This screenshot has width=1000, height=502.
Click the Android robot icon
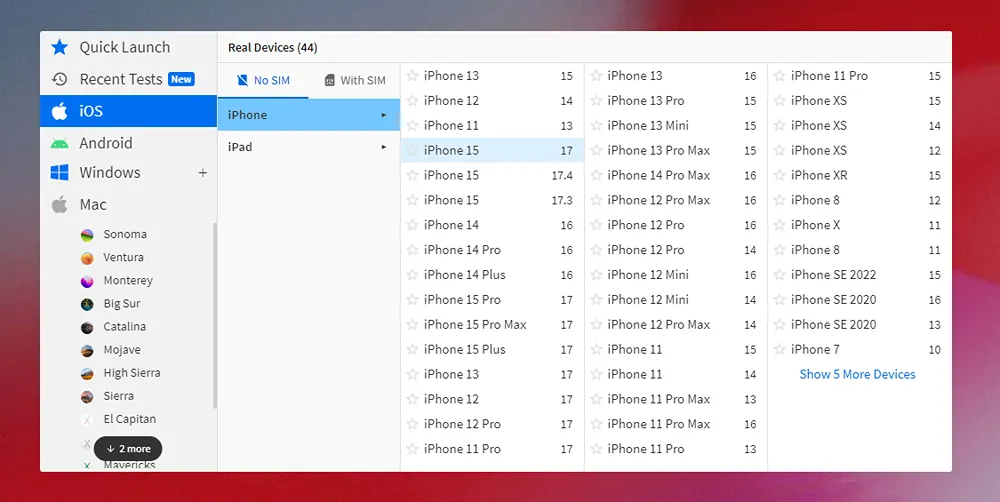pyautogui.click(x=59, y=144)
